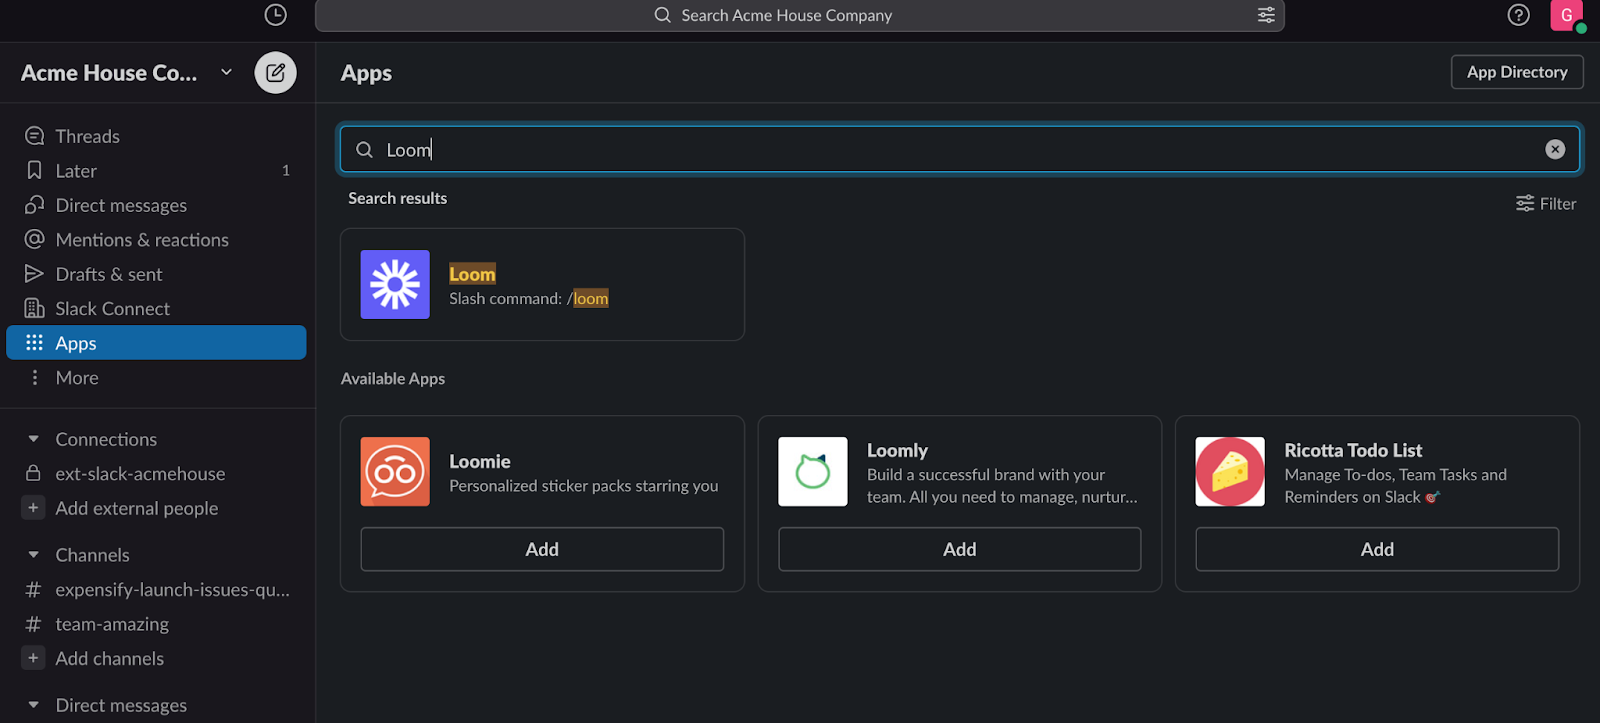The width and height of the screenshot is (1600, 723).
Task: Click the Threads icon
Action: tap(34, 136)
